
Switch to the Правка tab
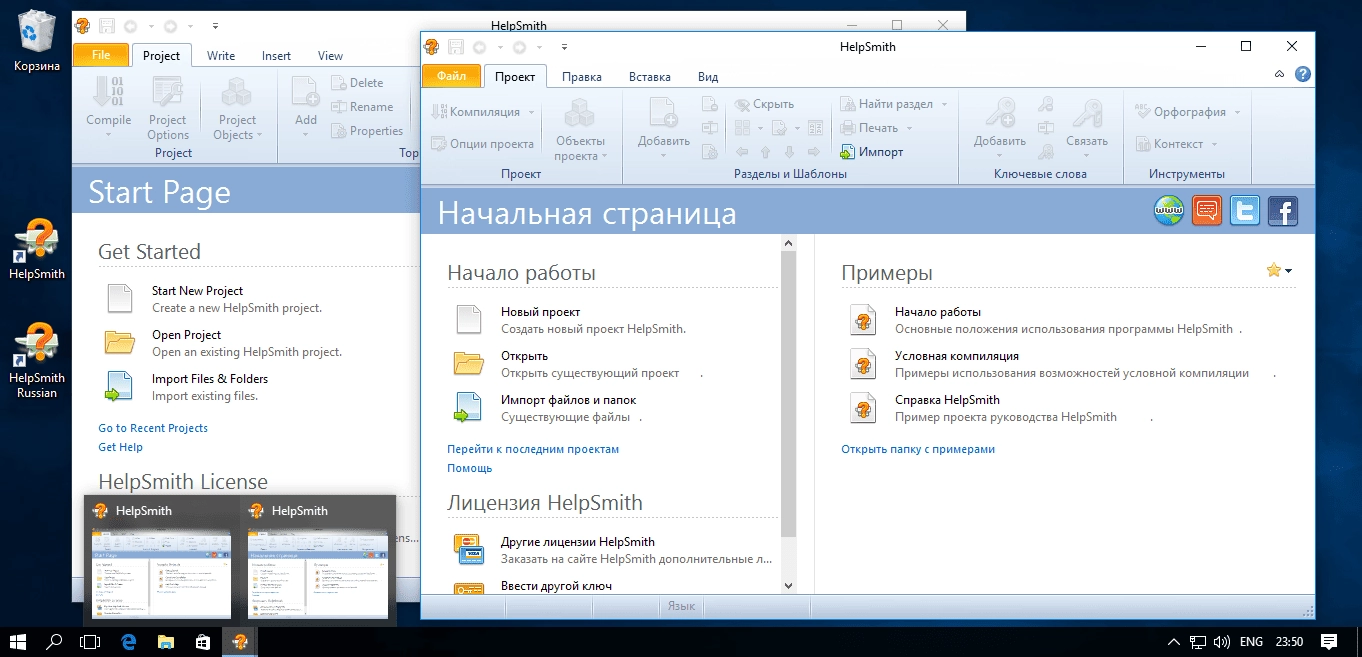click(582, 76)
